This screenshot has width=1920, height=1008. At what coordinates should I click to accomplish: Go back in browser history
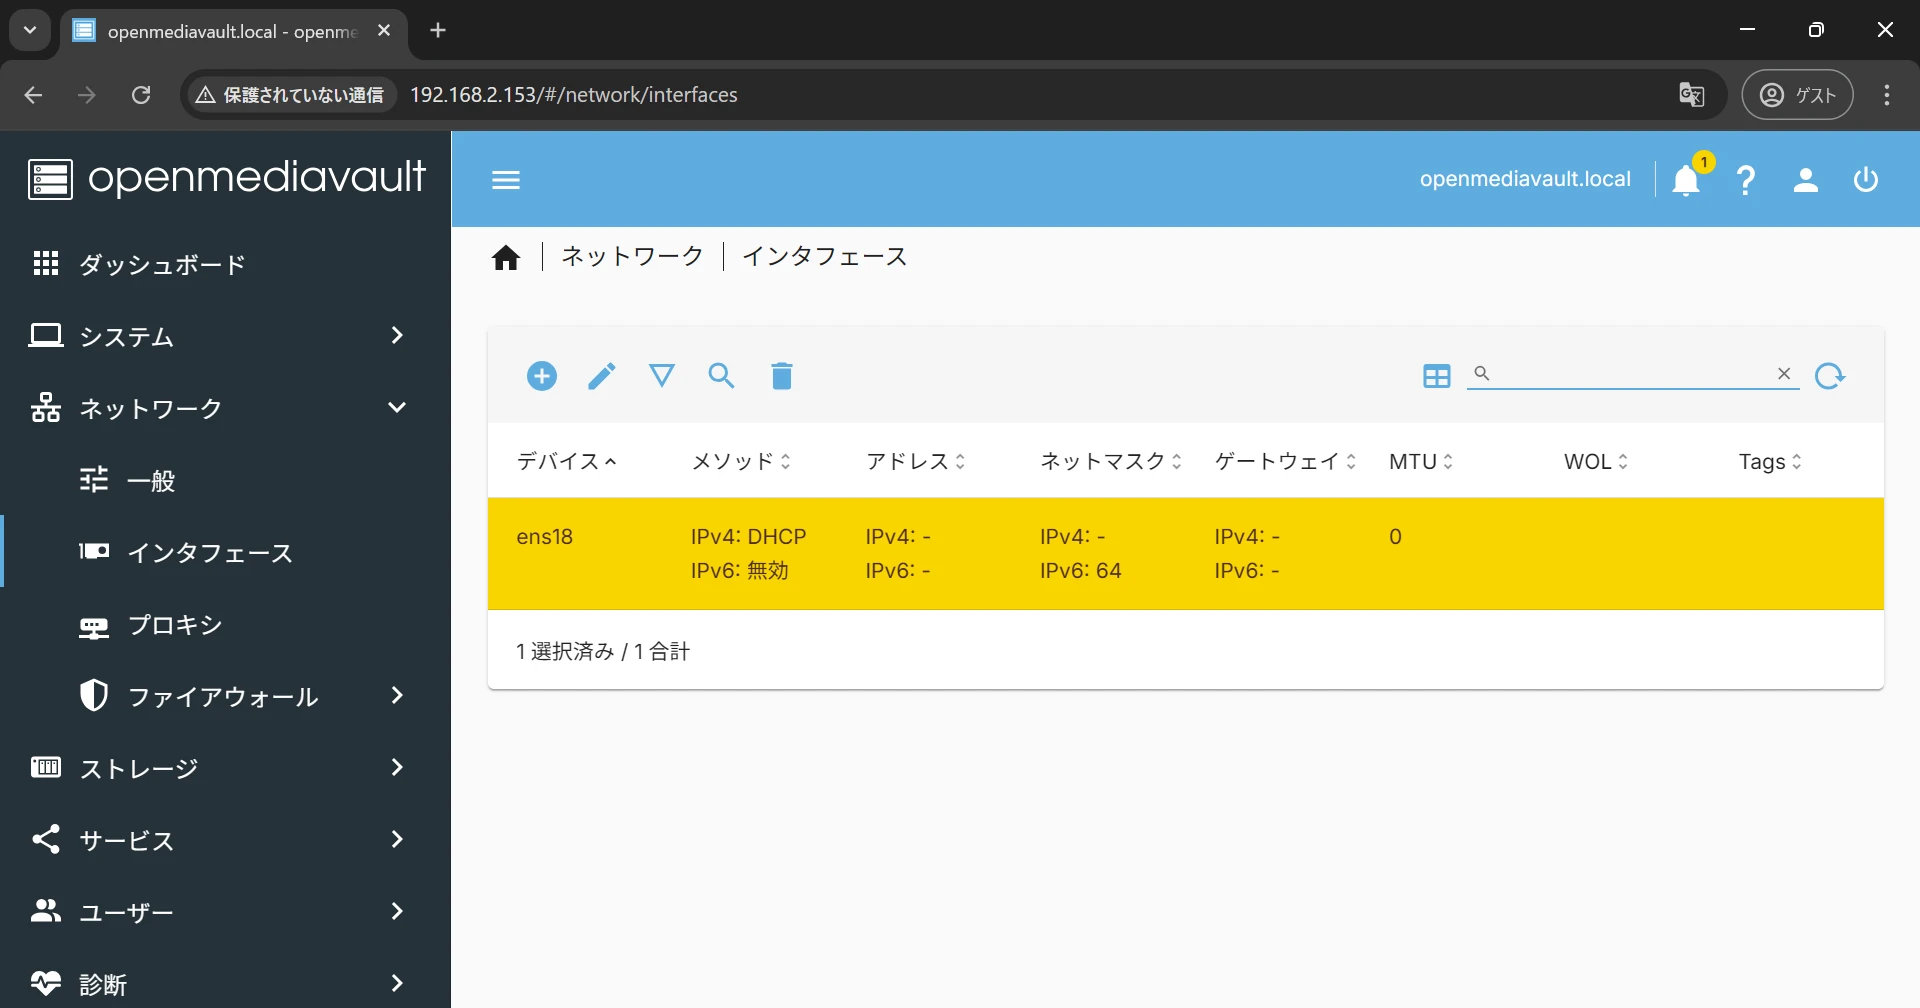pyautogui.click(x=33, y=95)
